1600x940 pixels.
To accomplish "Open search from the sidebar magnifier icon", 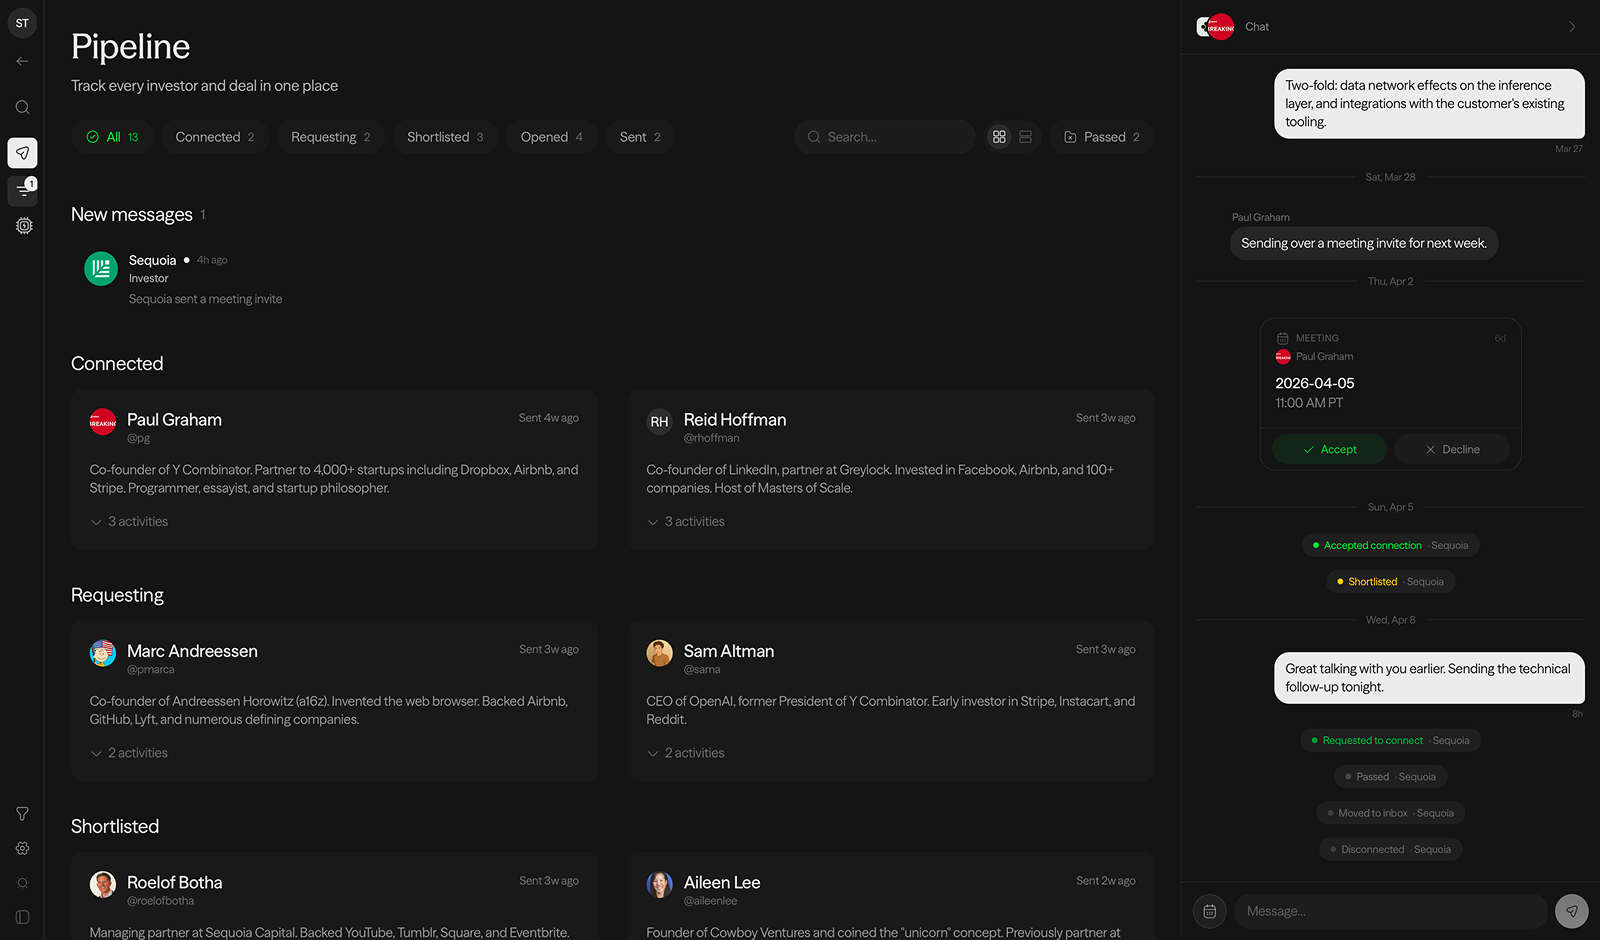I will pos(22,107).
